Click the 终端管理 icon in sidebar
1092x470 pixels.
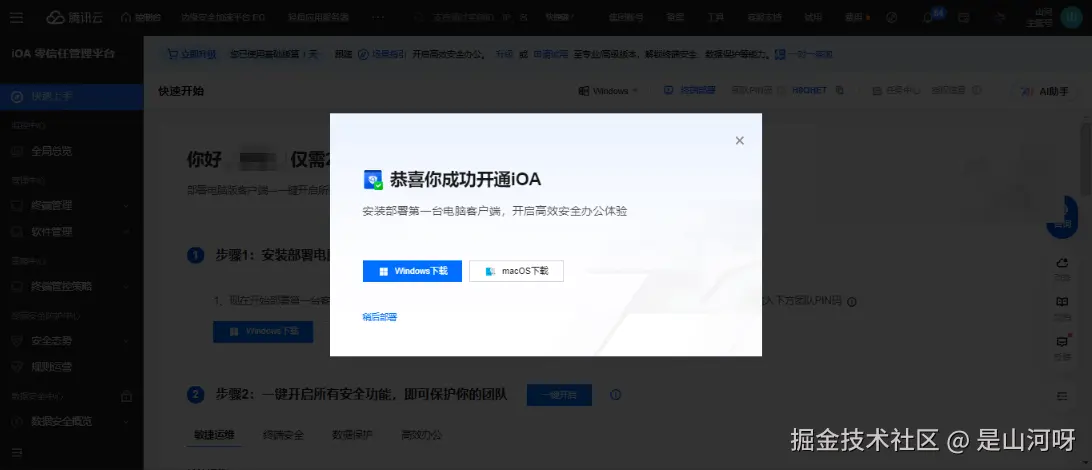tap(17, 206)
